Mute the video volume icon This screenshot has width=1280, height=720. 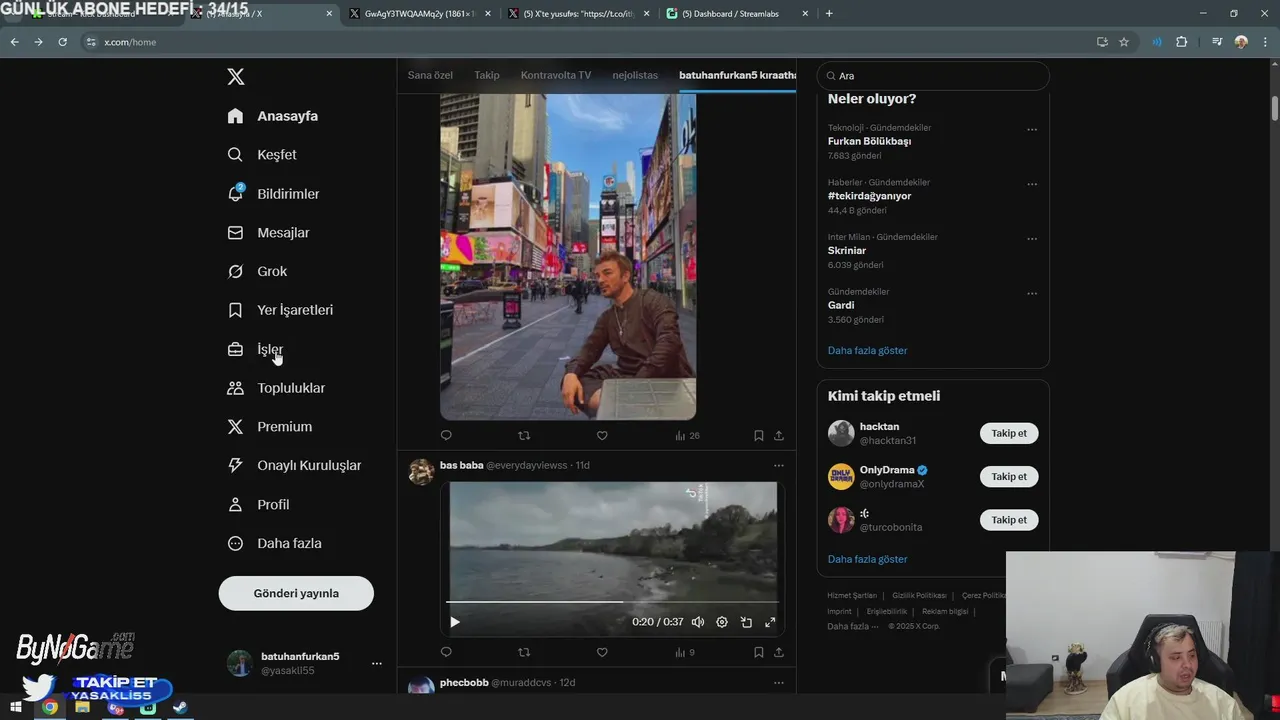698,622
